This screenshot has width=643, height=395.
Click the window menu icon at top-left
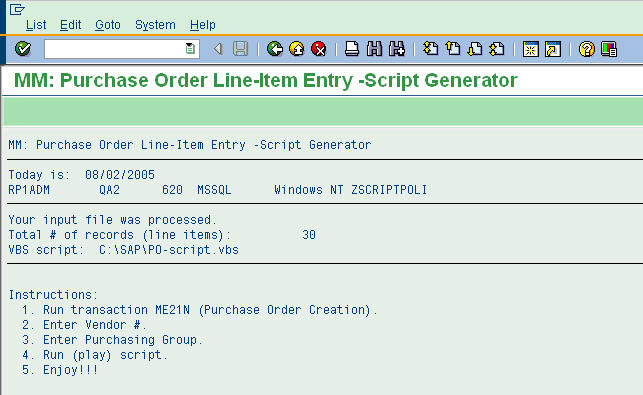pos(17,9)
